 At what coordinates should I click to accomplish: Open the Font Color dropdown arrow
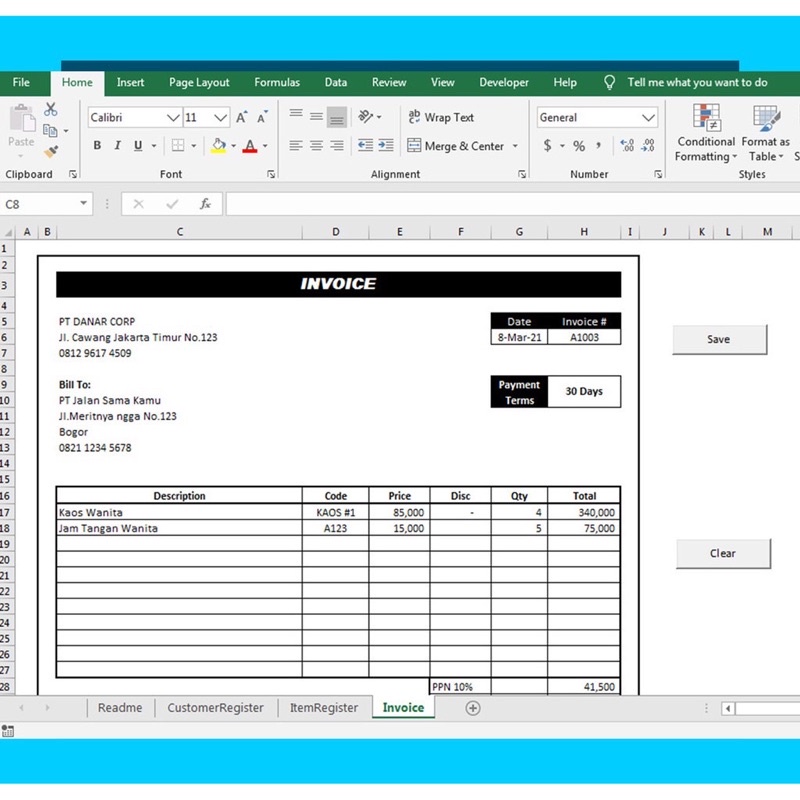265,146
